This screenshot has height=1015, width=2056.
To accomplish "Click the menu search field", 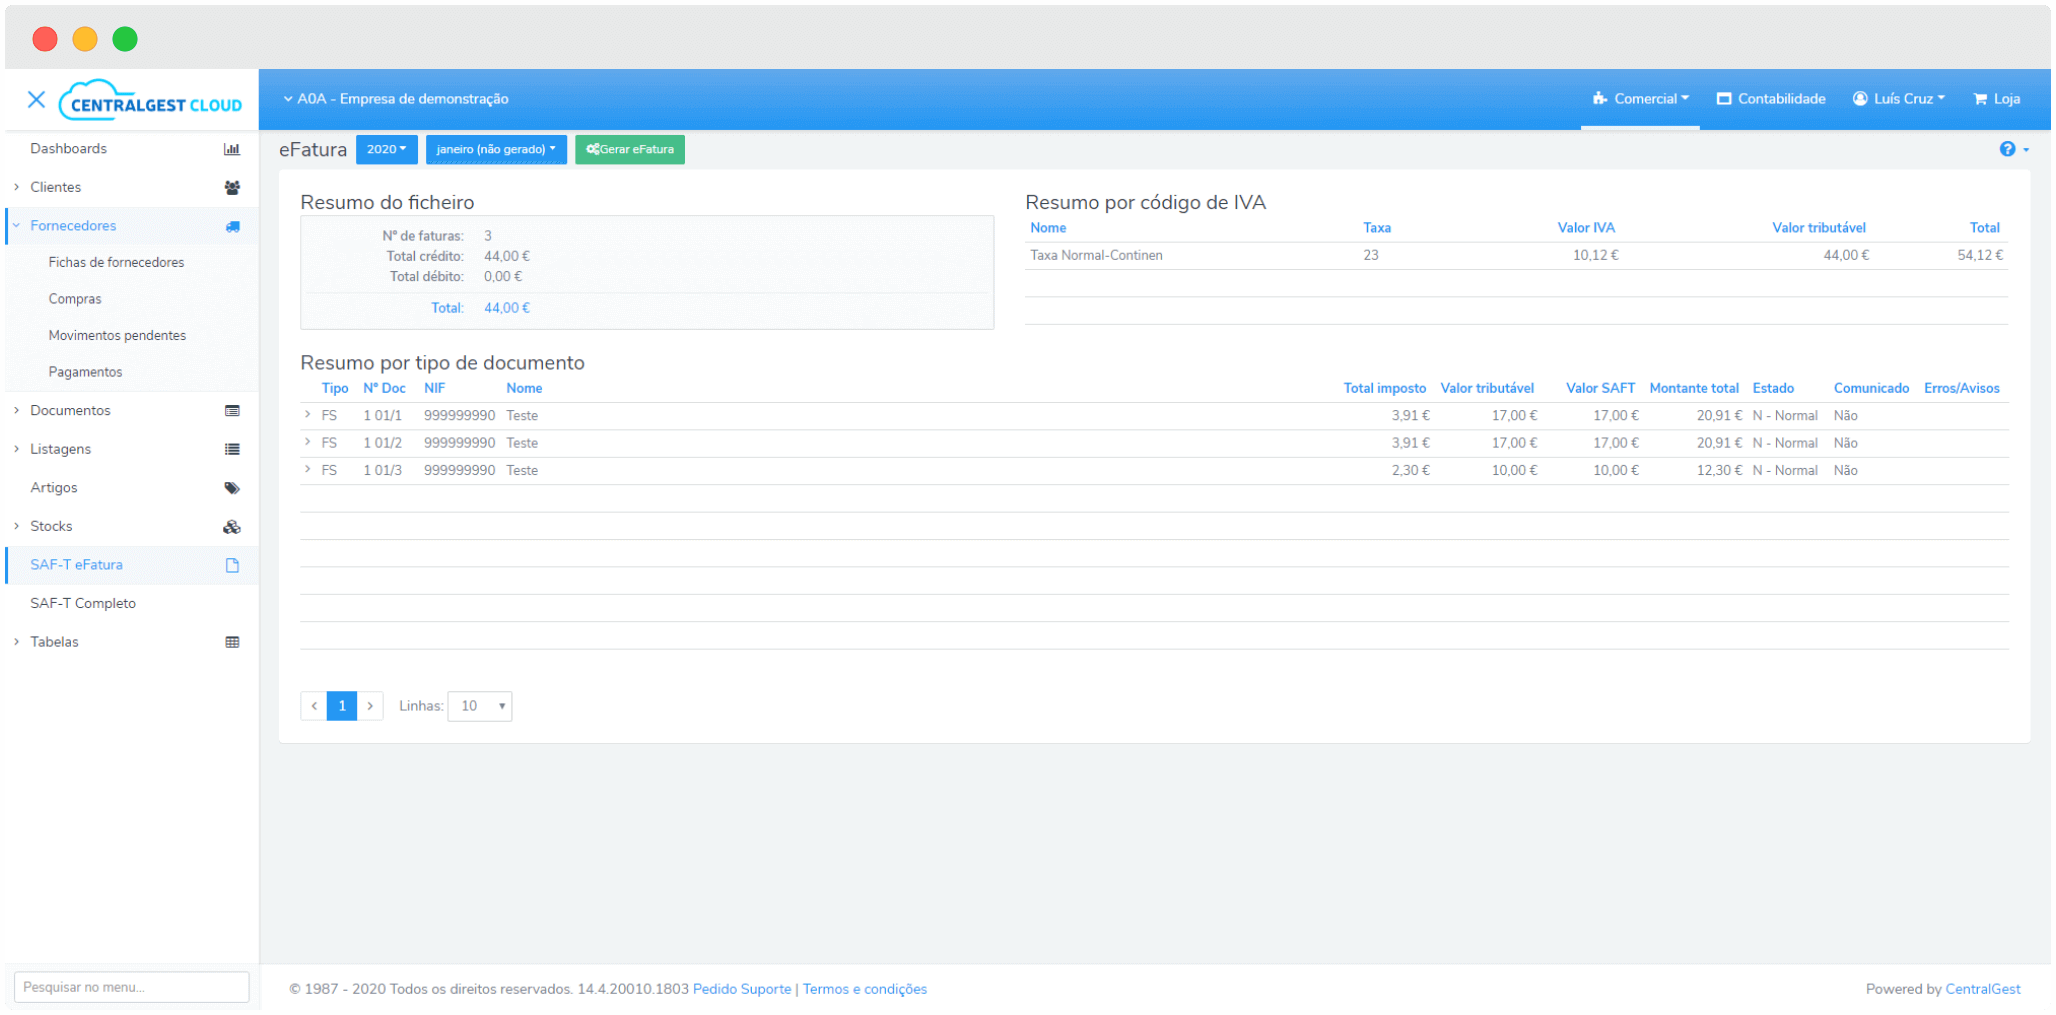I will coord(131,986).
